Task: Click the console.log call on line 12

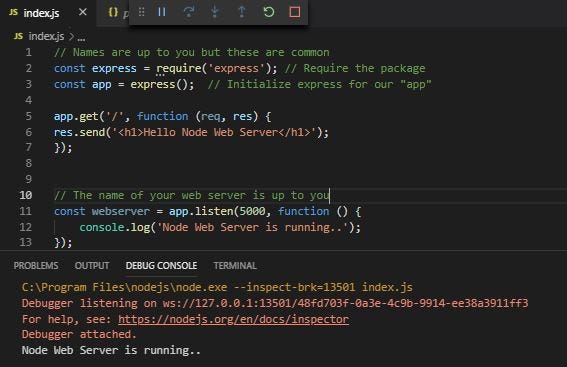Action: [115, 227]
